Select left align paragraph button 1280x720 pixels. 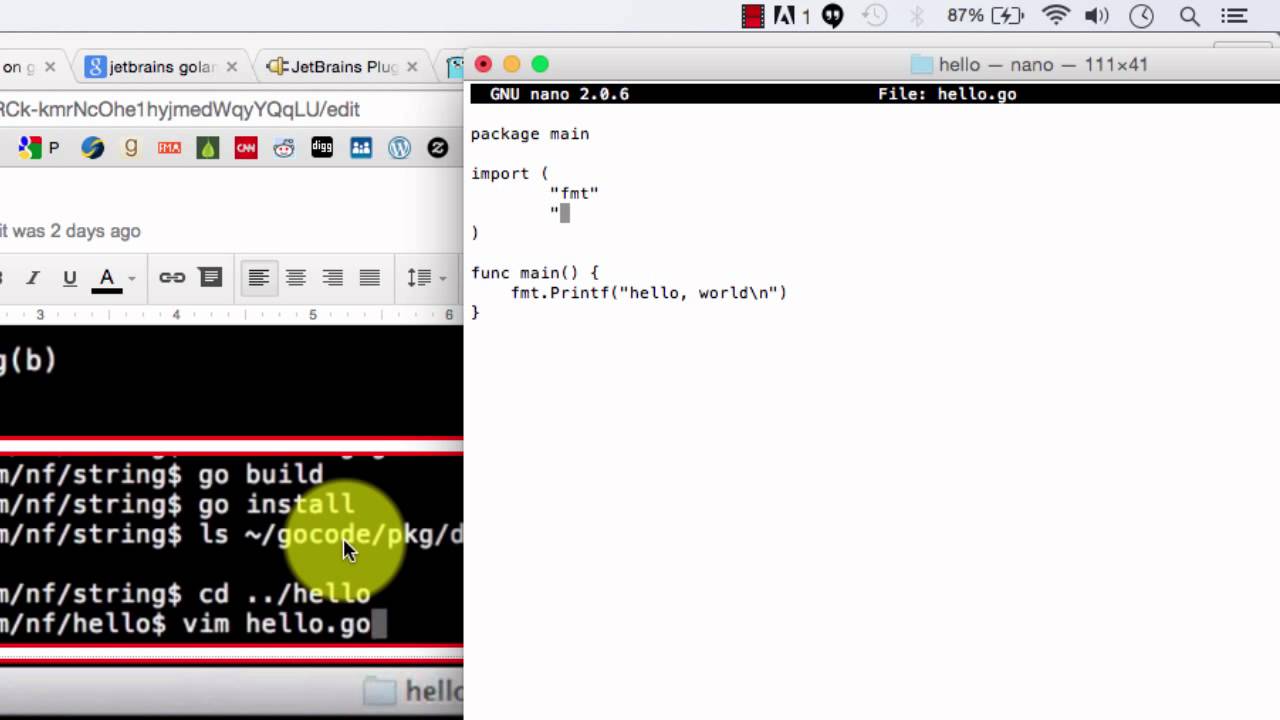coord(258,278)
